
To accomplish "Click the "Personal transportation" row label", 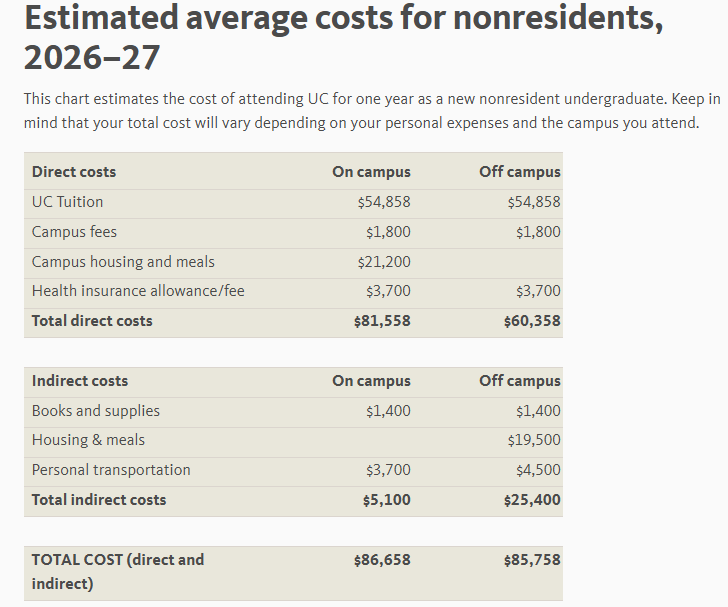I will [x=111, y=470].
